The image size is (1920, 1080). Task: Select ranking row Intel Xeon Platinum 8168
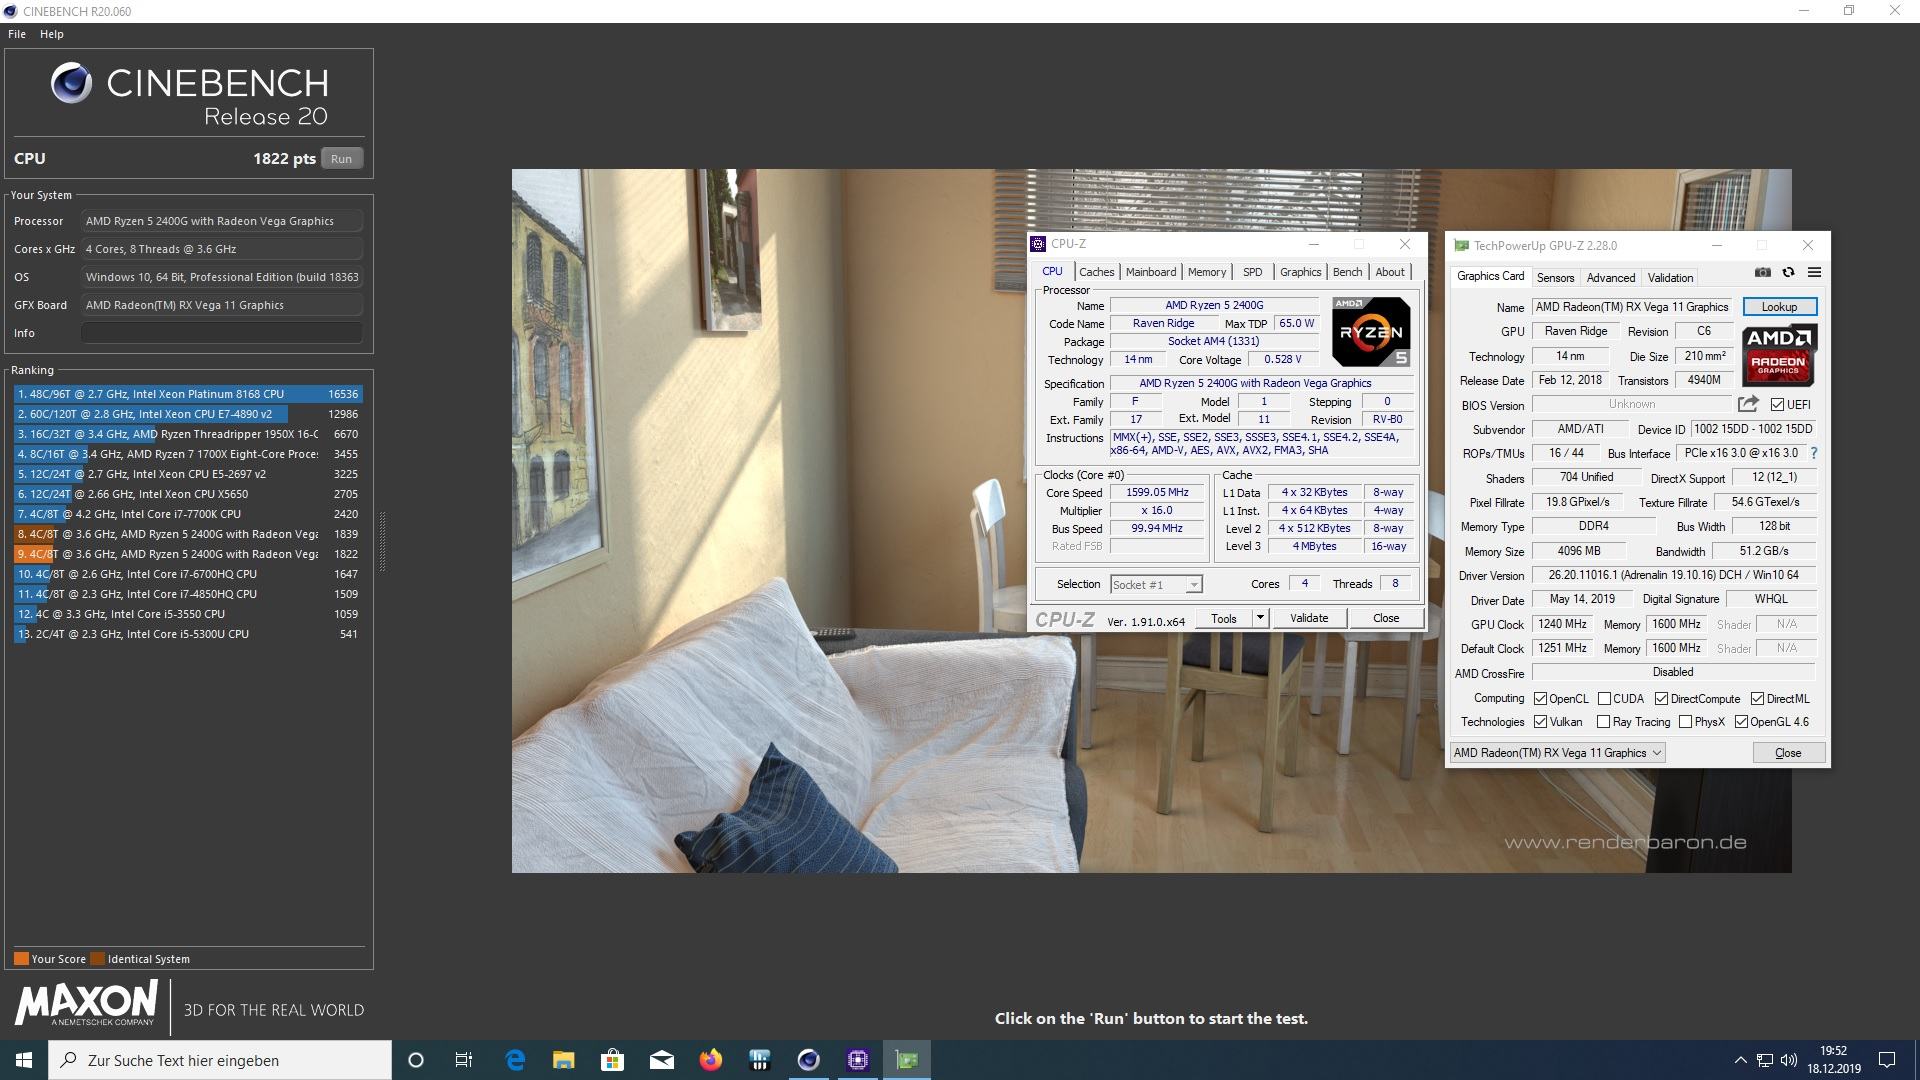(x=187, y=394)
